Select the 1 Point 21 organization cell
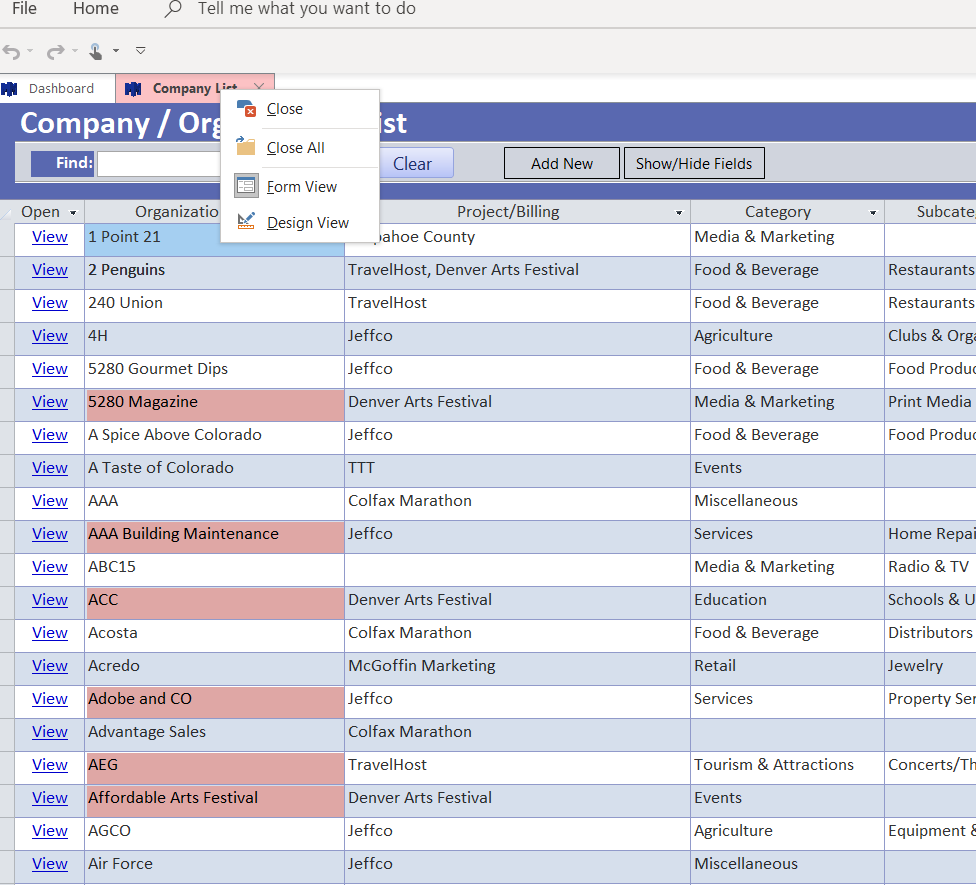This screenshot has height=885, width=976. tap(214, 240)
